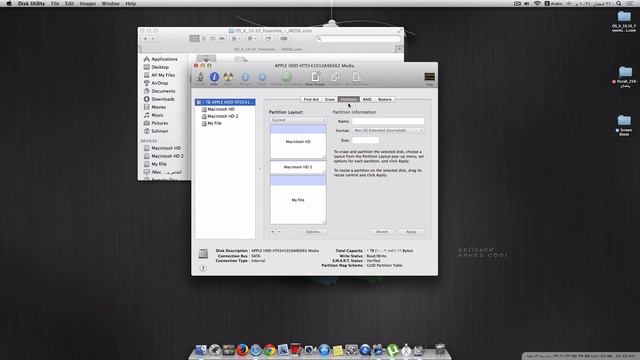Open Info with the blue i icon
This screenshot has width=640, height=360.
tap(214, 77)
